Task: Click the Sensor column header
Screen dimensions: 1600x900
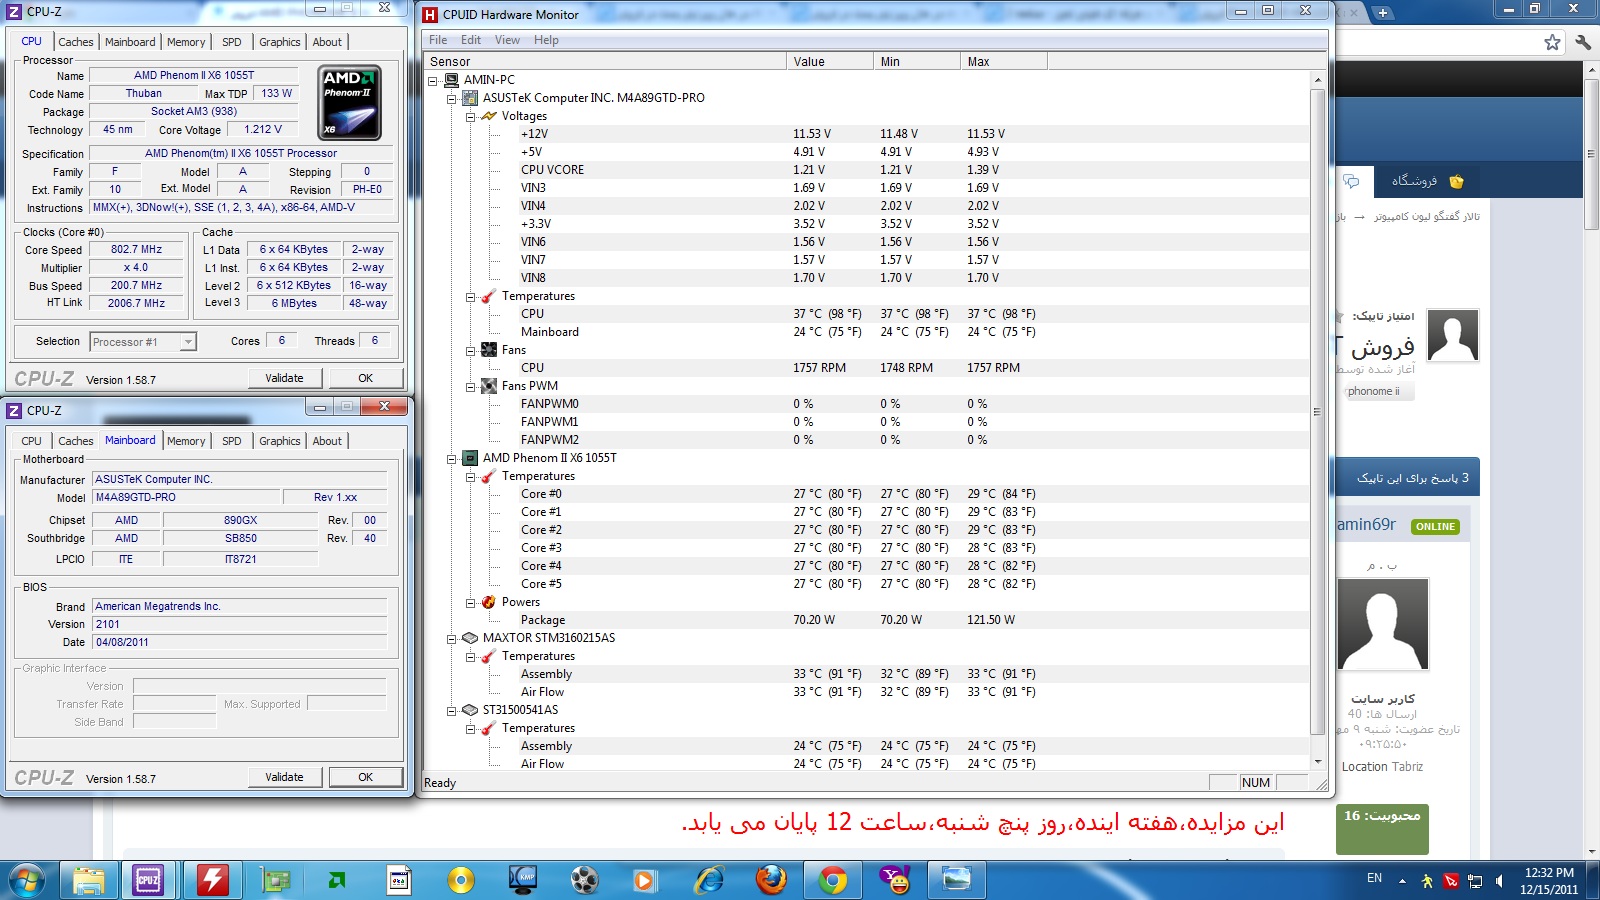Action: click(606, 61)
